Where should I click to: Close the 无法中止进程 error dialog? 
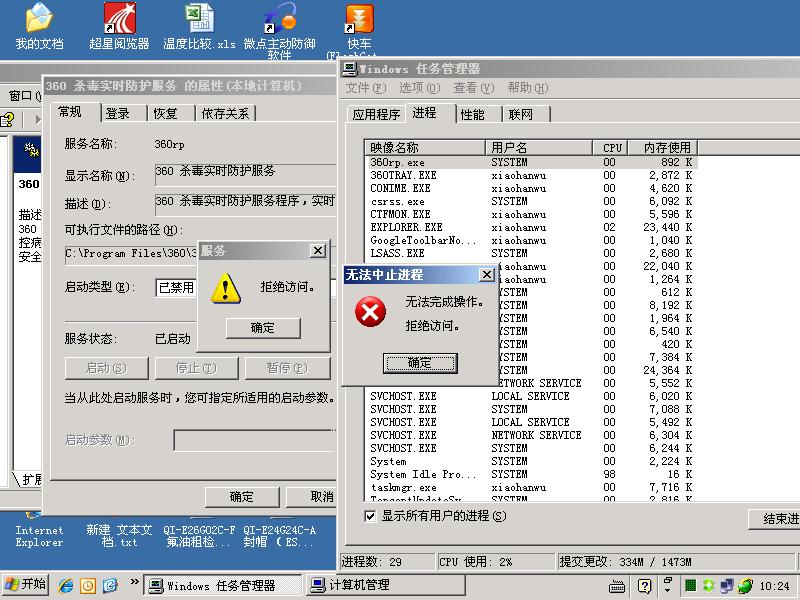click(487, 274)
